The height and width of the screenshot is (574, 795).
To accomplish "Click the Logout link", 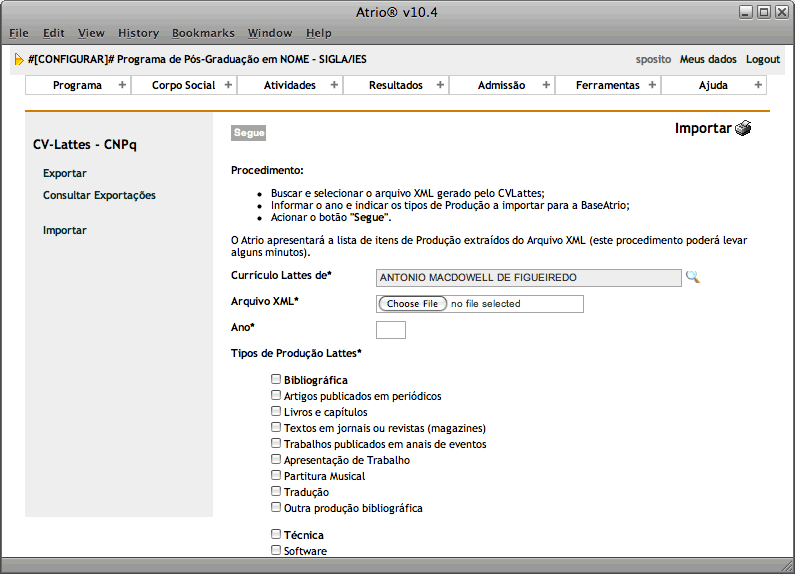I will (x=762, y=59).
